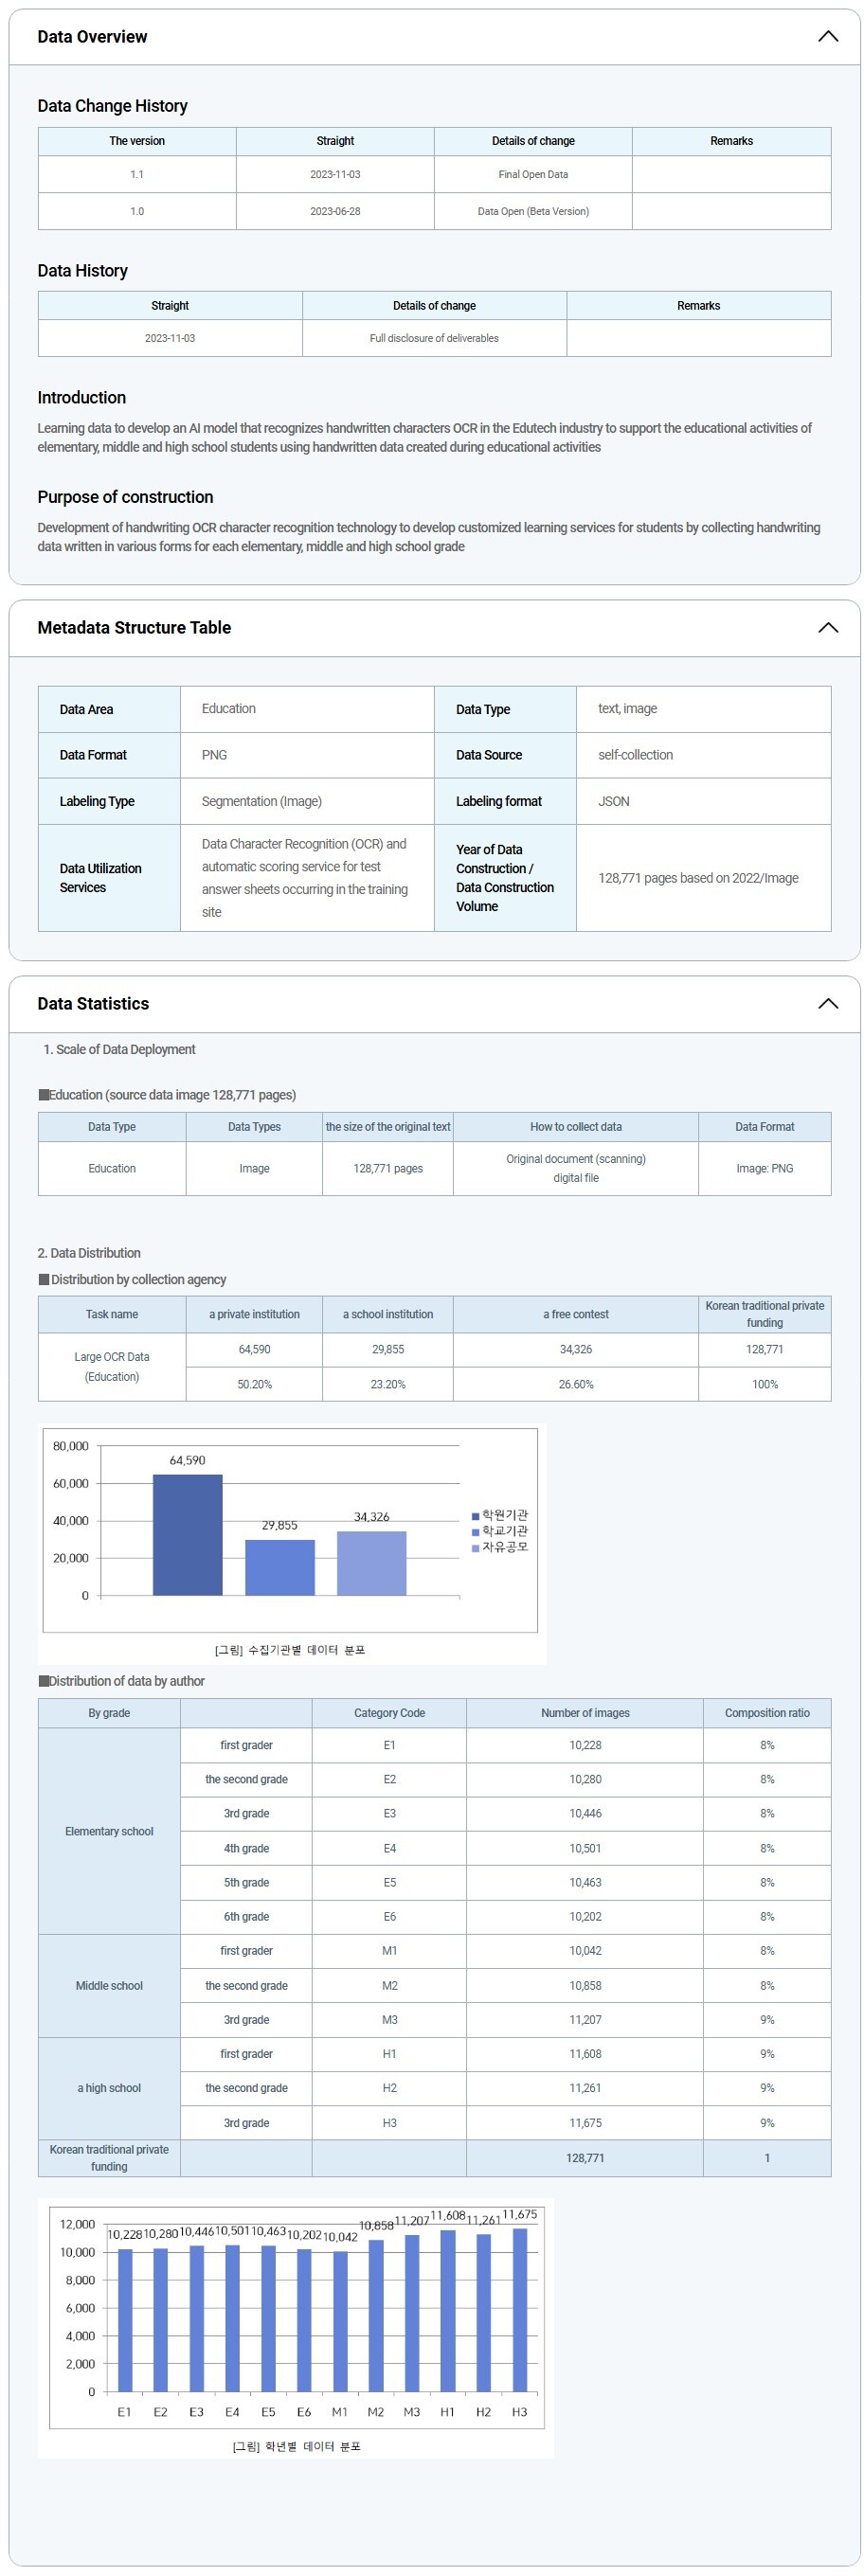Click the 자유공모 legend marker

click(x=476, y=1548)
